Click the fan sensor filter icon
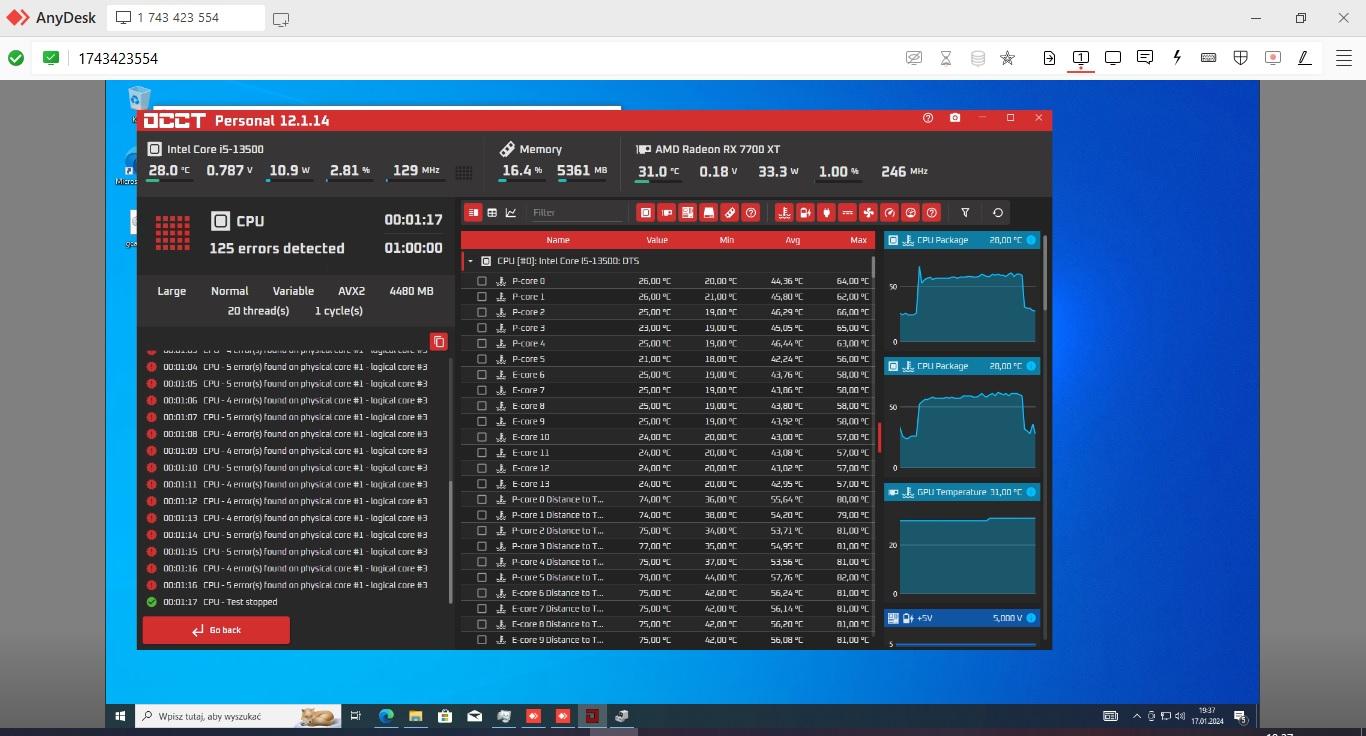 point(868,213)
